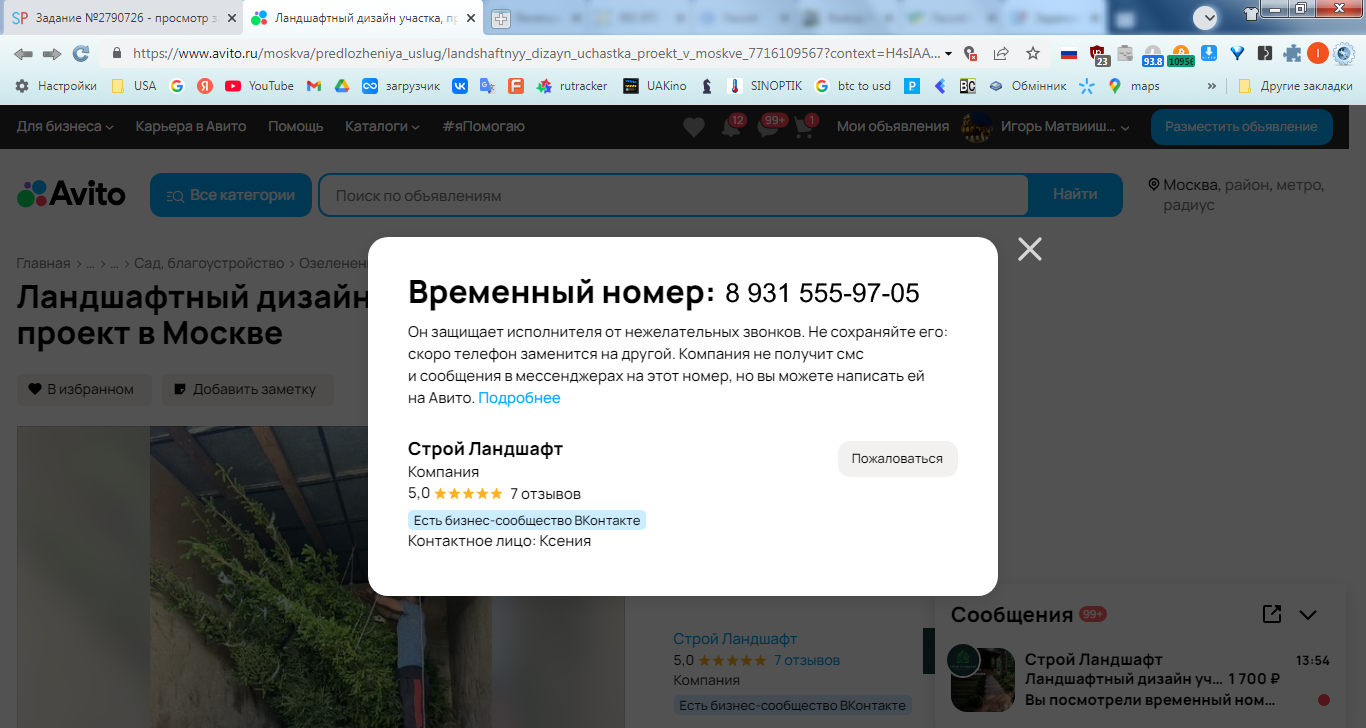Click the temporary number 8 931 555-97-05
This screenshot has width=1366, height=728.
click(x=822, y=293)
